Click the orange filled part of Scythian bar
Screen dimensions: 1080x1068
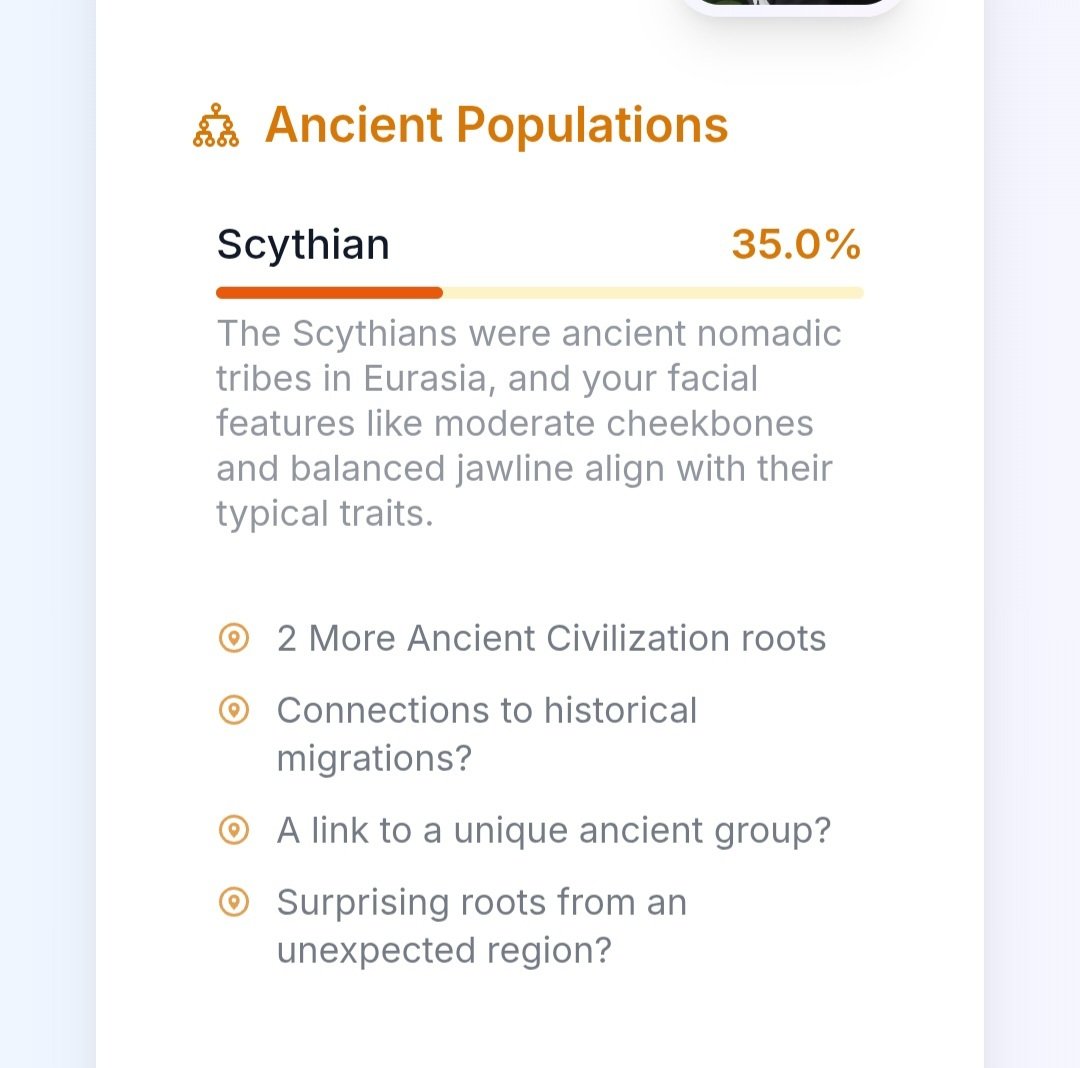click(x=329, y=293)
